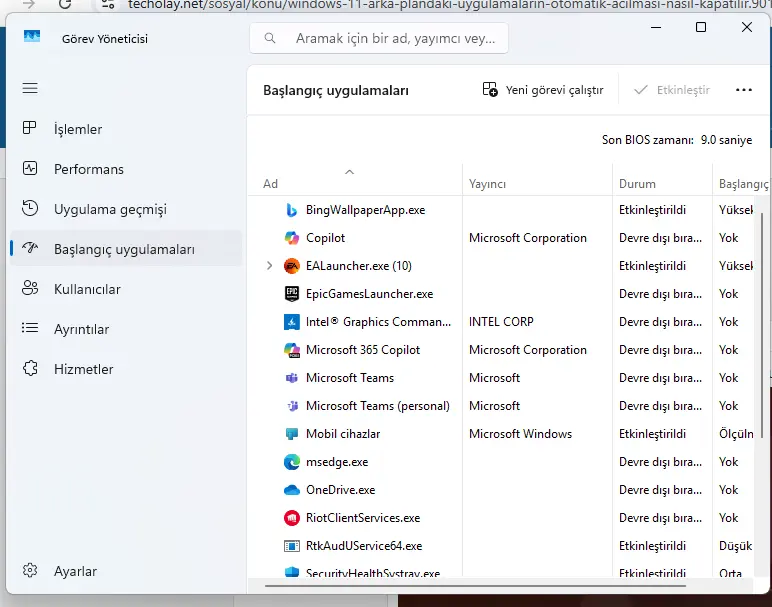Select the EpicGamesLauncher.exe row name
The image size is (772, 607).
tap(369, 294)
